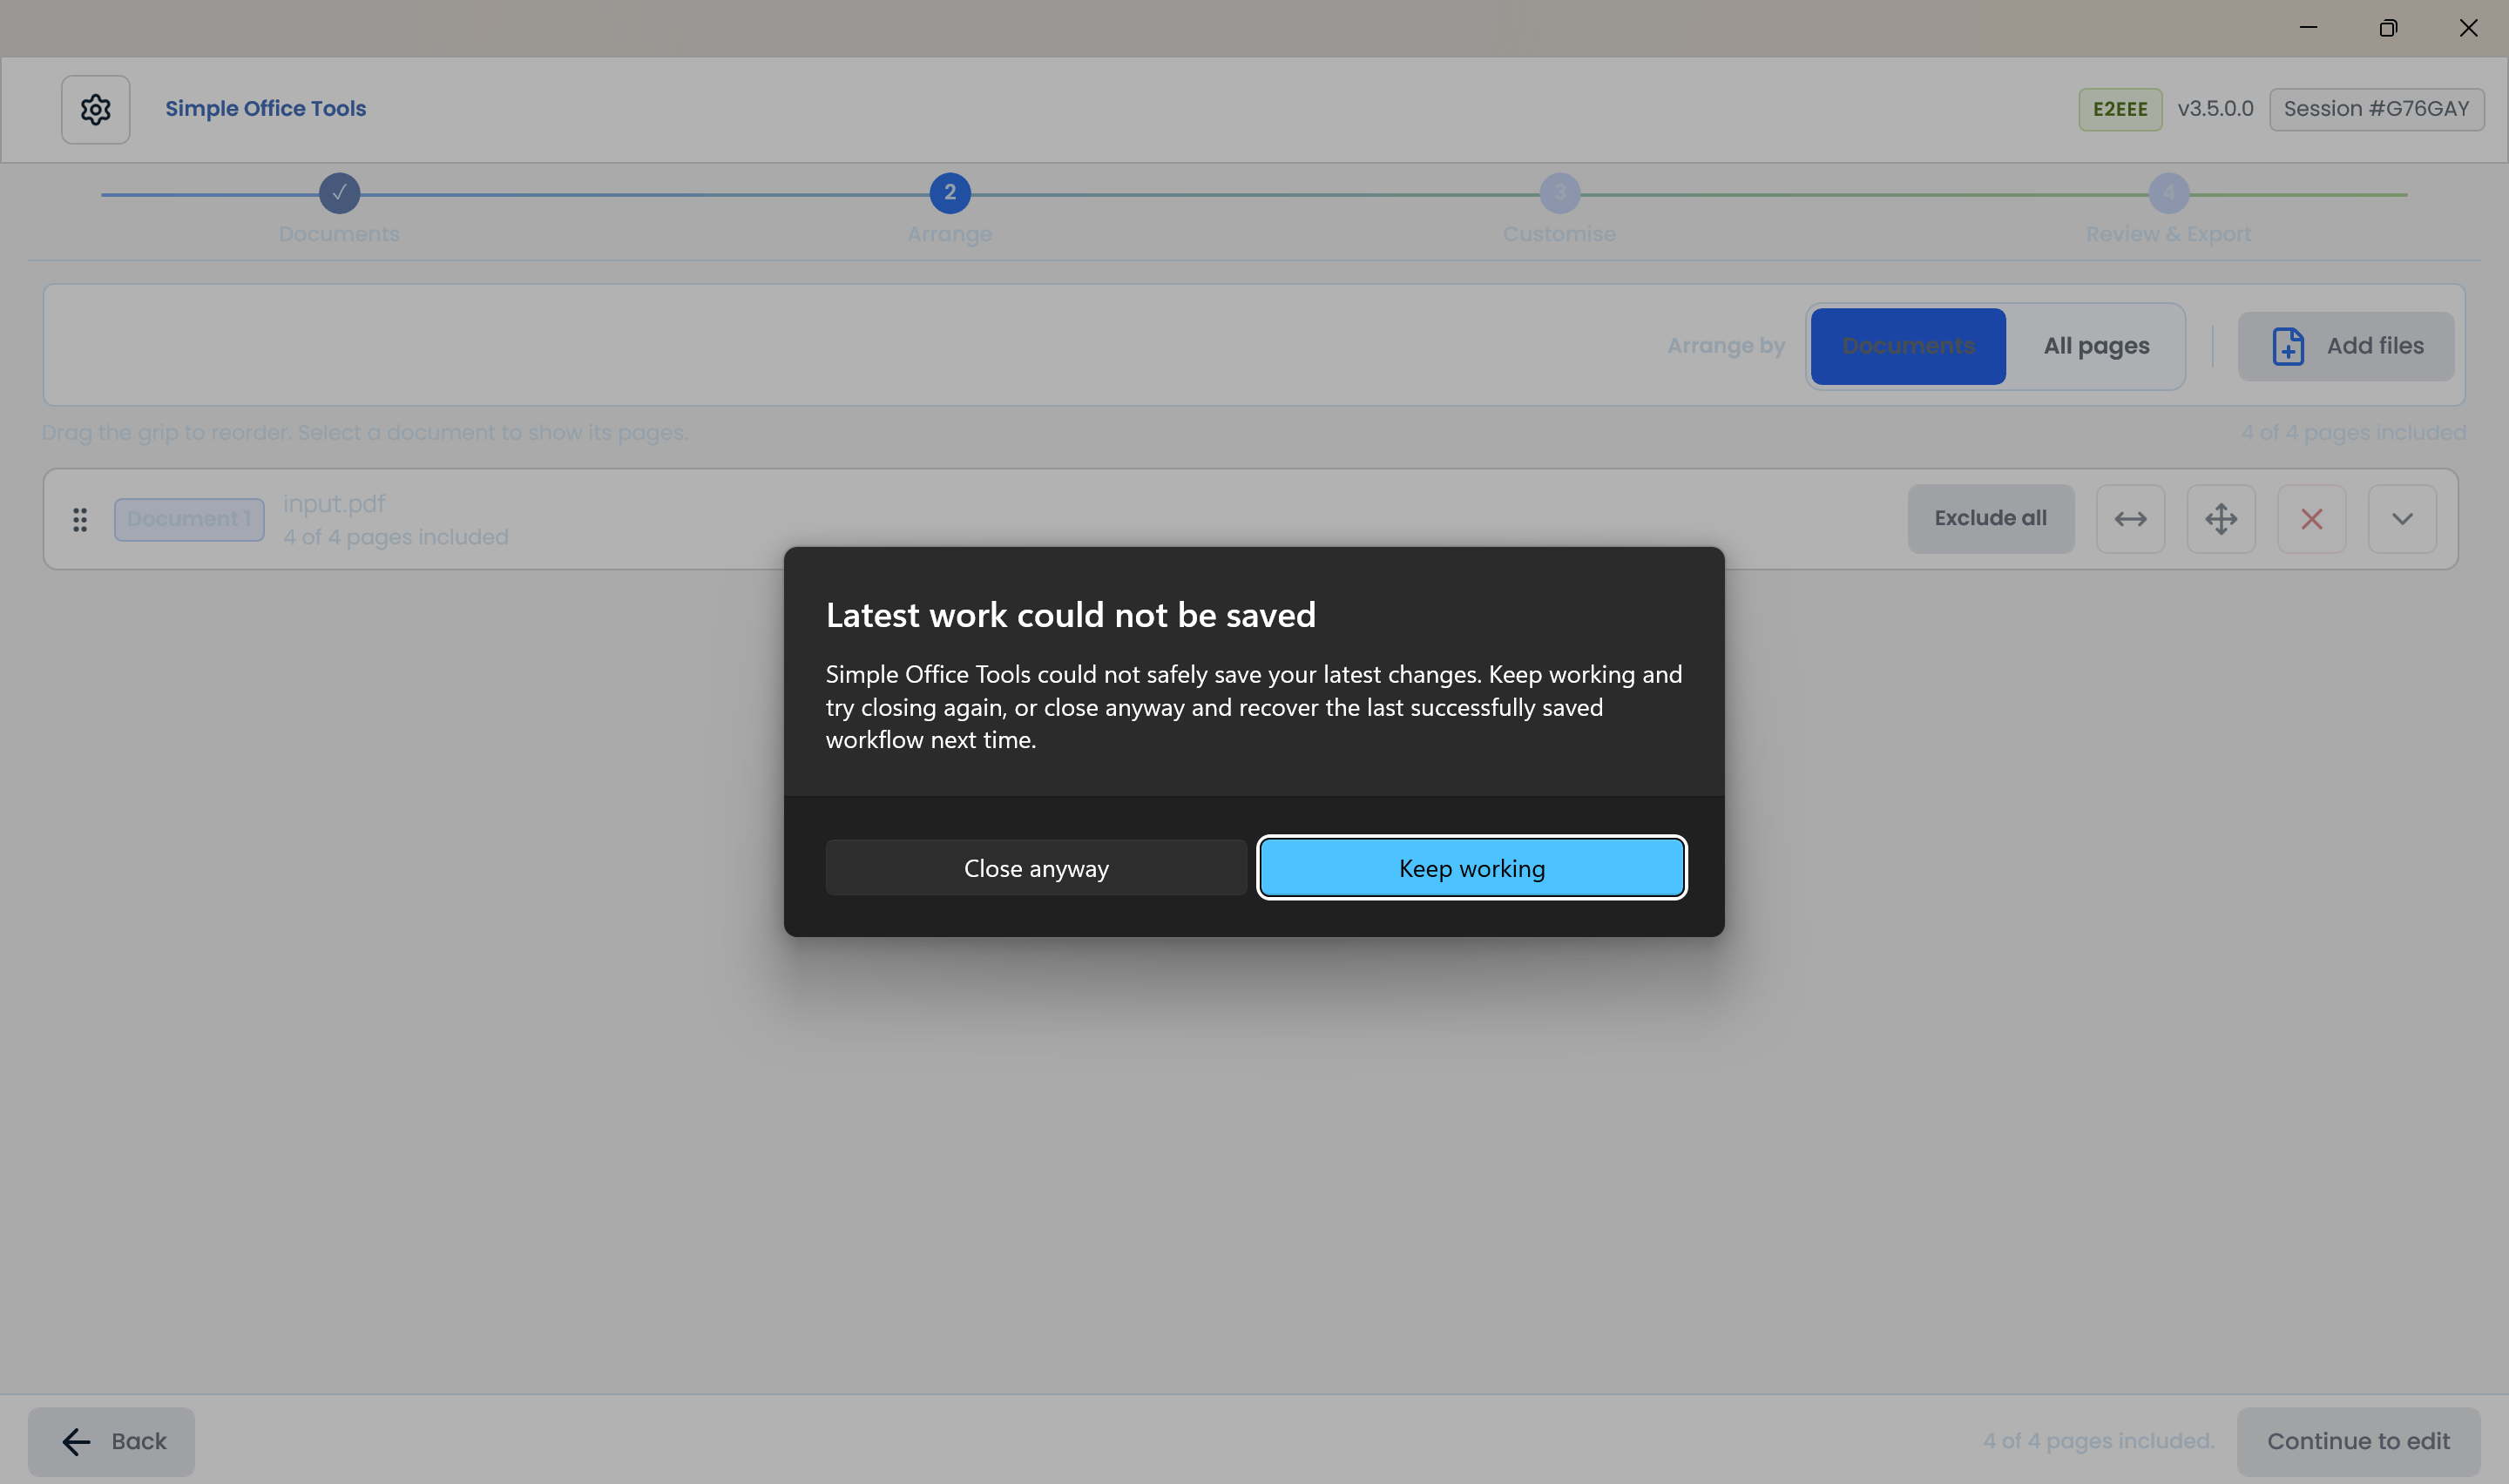Image resolution: width=2509 pixels, height=1484 pixels.
Task: Choose Close anyway in the dialog
Action: [x=1036, y=868]
